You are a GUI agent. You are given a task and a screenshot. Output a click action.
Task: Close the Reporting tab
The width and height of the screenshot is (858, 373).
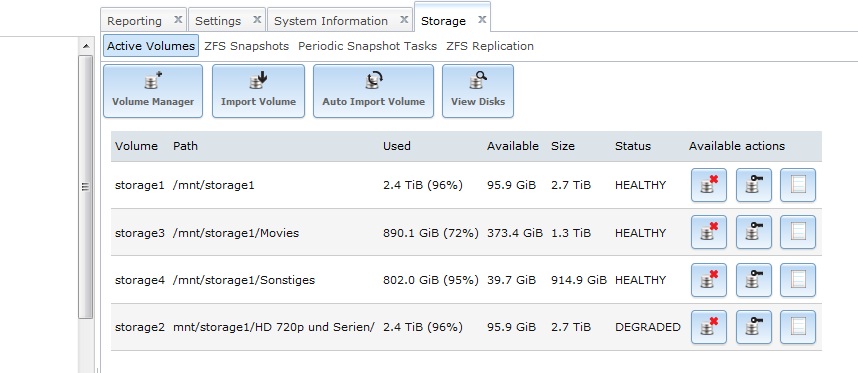(x=178, y=20)
